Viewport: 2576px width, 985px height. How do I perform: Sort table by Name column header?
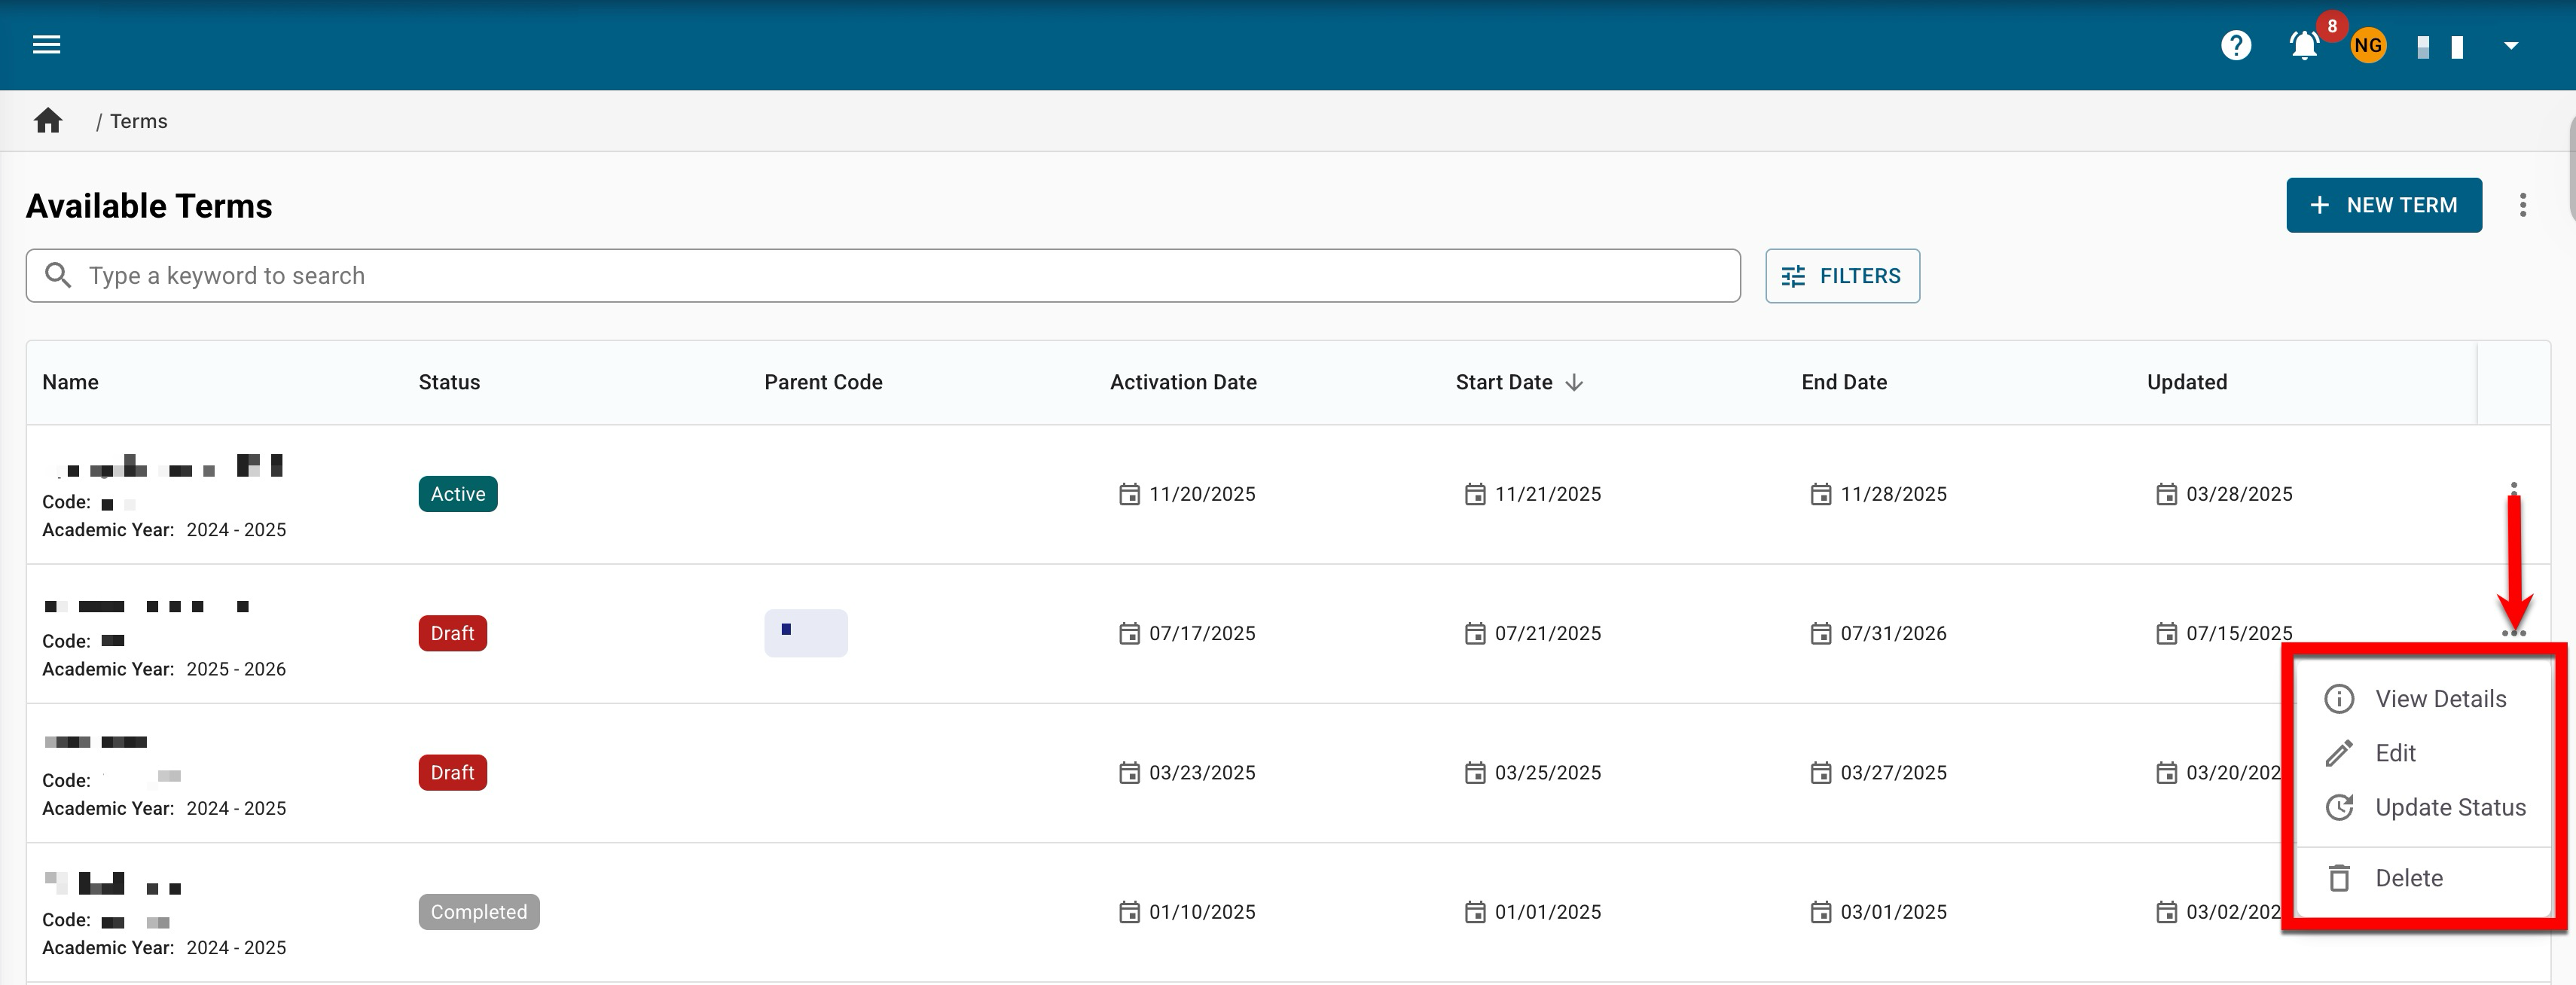pos(70,382)
